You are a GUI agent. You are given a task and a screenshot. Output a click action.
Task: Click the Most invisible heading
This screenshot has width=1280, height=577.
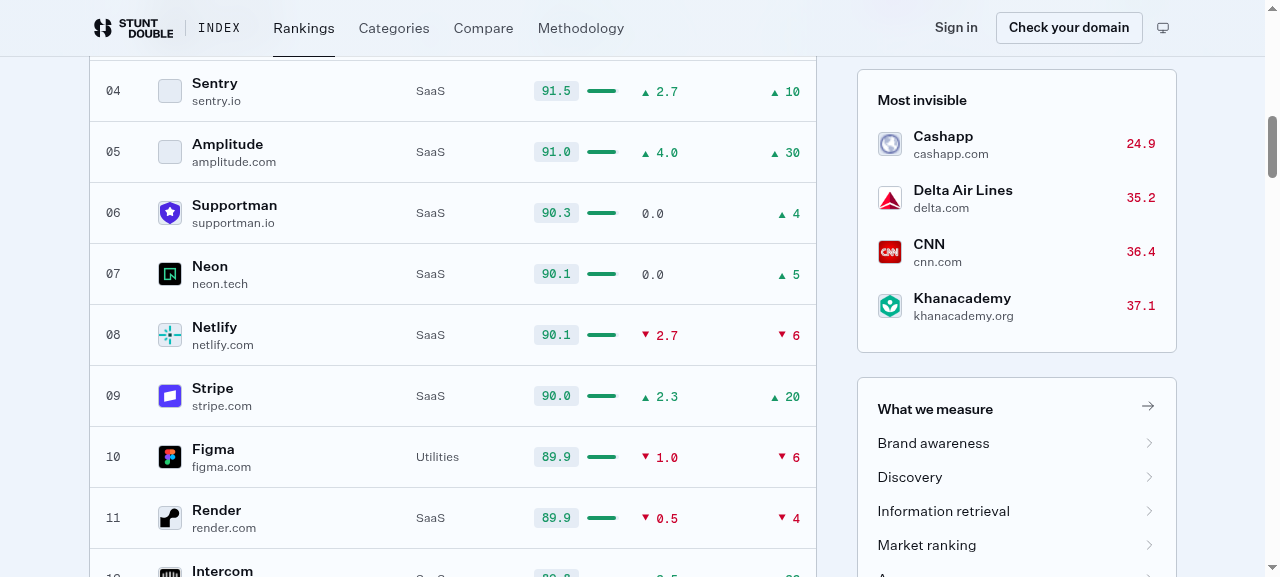coord(922,100)
